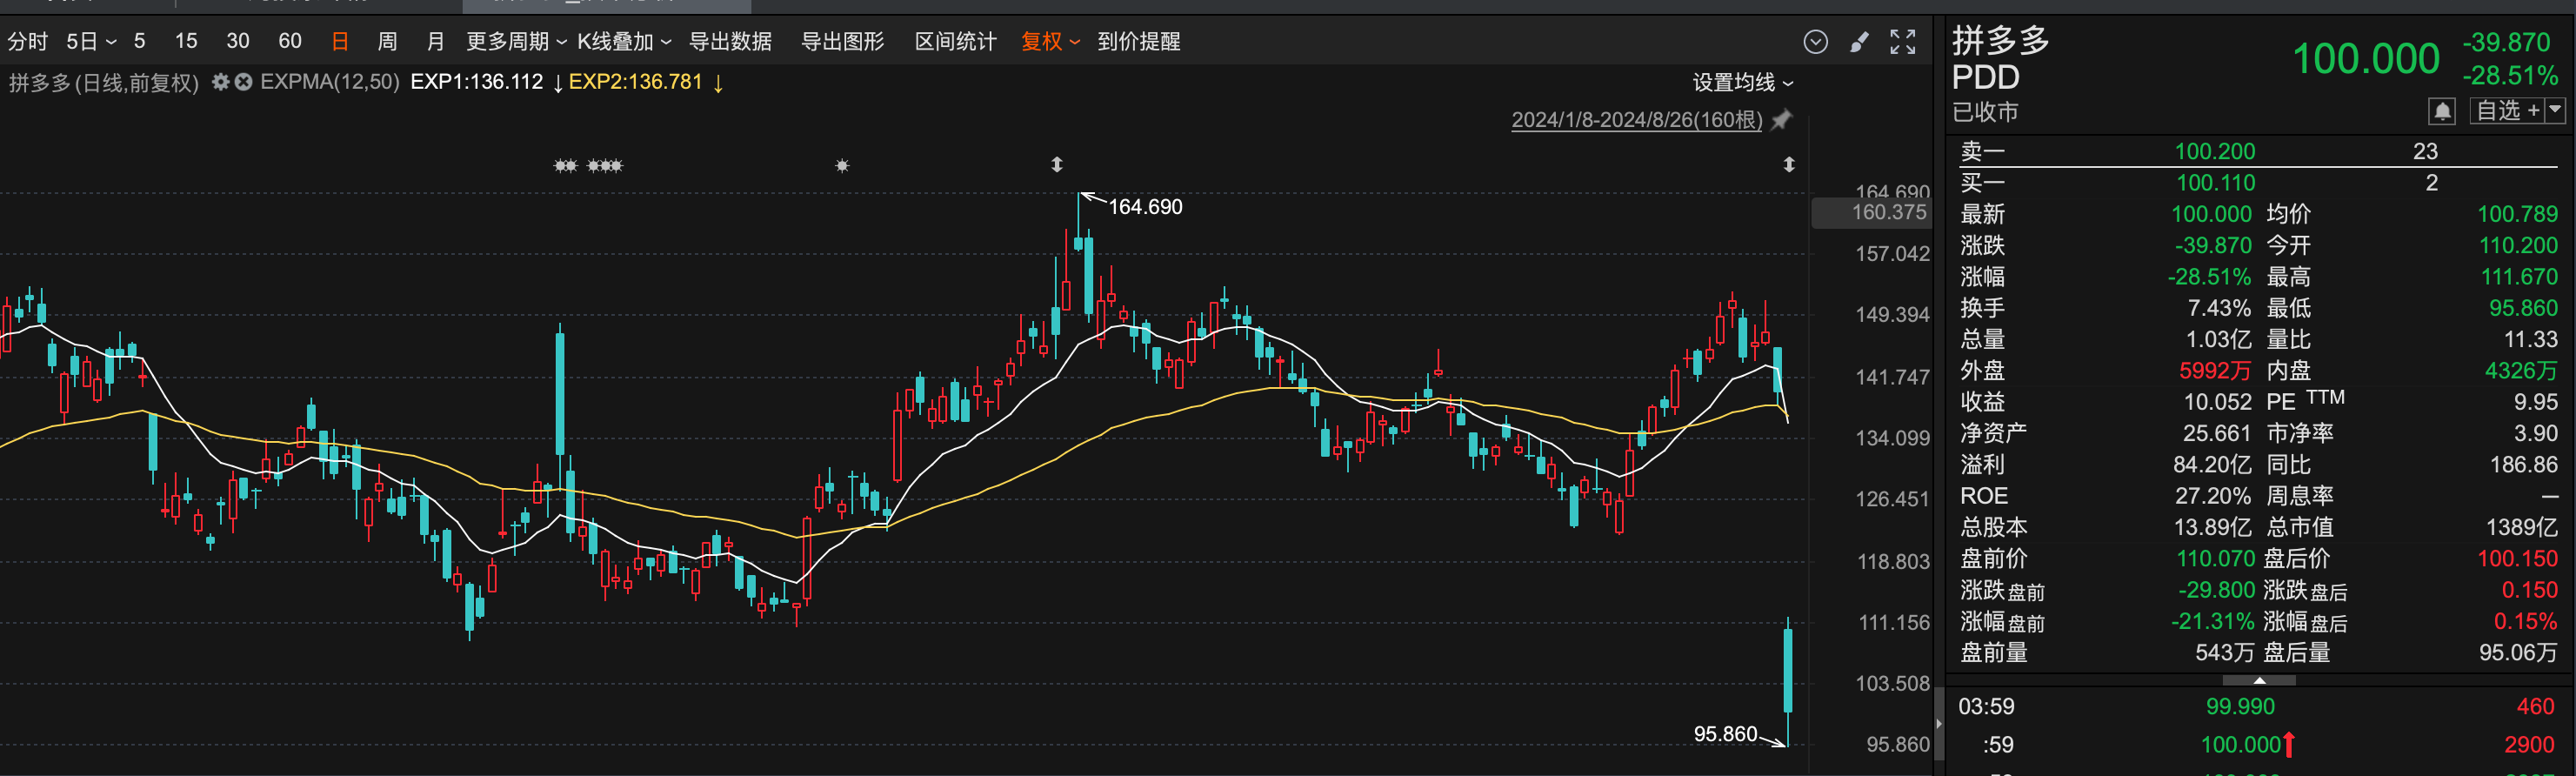This screenshot has height=776, width=2576.
Task: Click the 2024/1/8-2024/8/26(160根) date range link
Action: click(1636, 120)
